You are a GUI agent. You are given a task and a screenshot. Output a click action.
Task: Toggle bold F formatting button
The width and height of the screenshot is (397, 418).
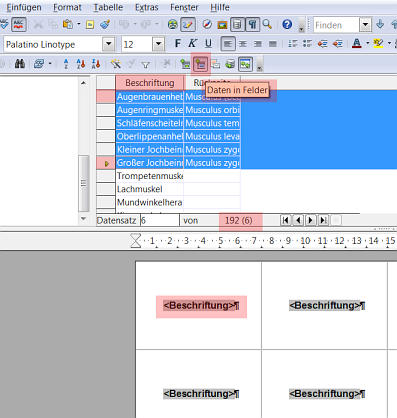click(178, 44)
